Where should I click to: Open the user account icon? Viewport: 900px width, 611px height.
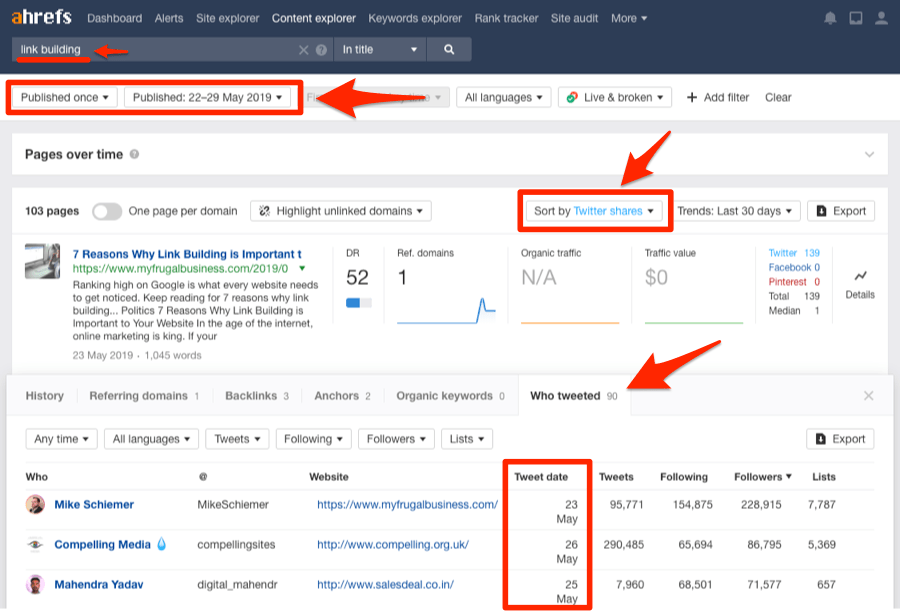coord(880,17)
